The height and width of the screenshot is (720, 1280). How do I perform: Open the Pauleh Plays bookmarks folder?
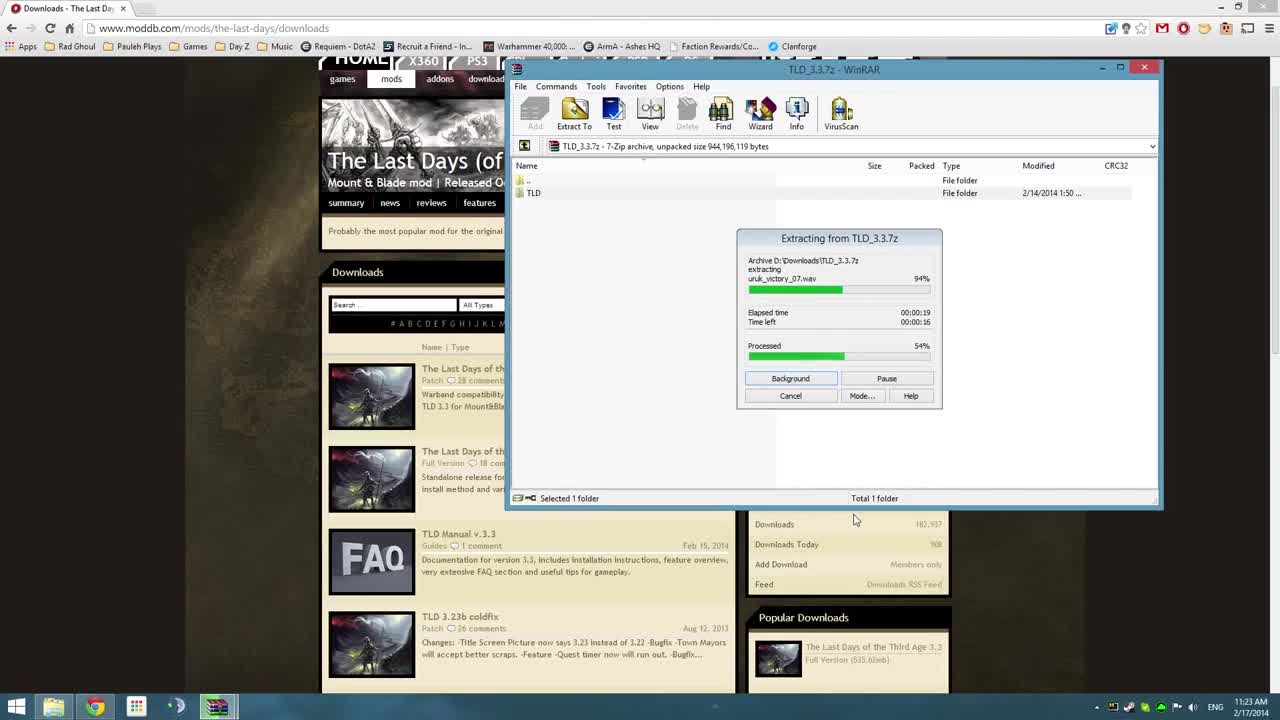click(x=132, y=46)
